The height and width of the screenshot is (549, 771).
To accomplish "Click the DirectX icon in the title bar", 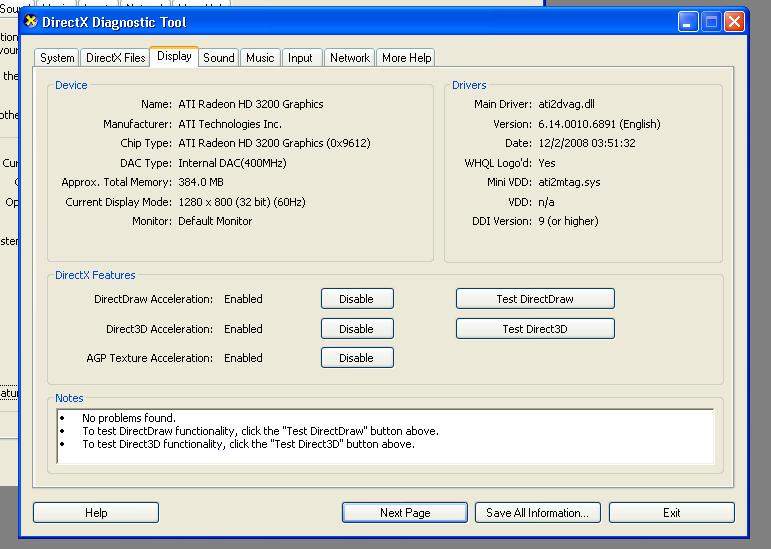I will click(x=31, y=22).
